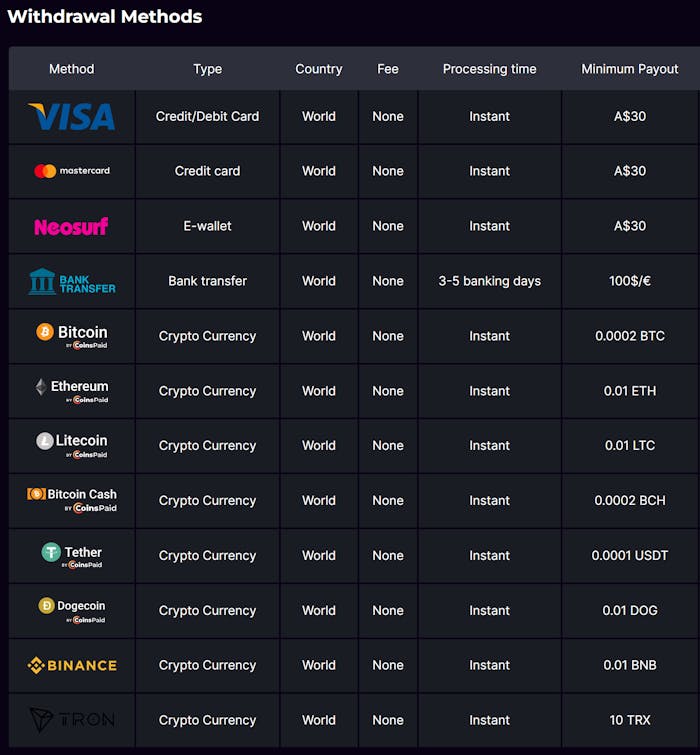Click Crypto Currency in the Tether row
This screenshot has height=755, width=700.
pyautogui.click(x=207, y=556)
